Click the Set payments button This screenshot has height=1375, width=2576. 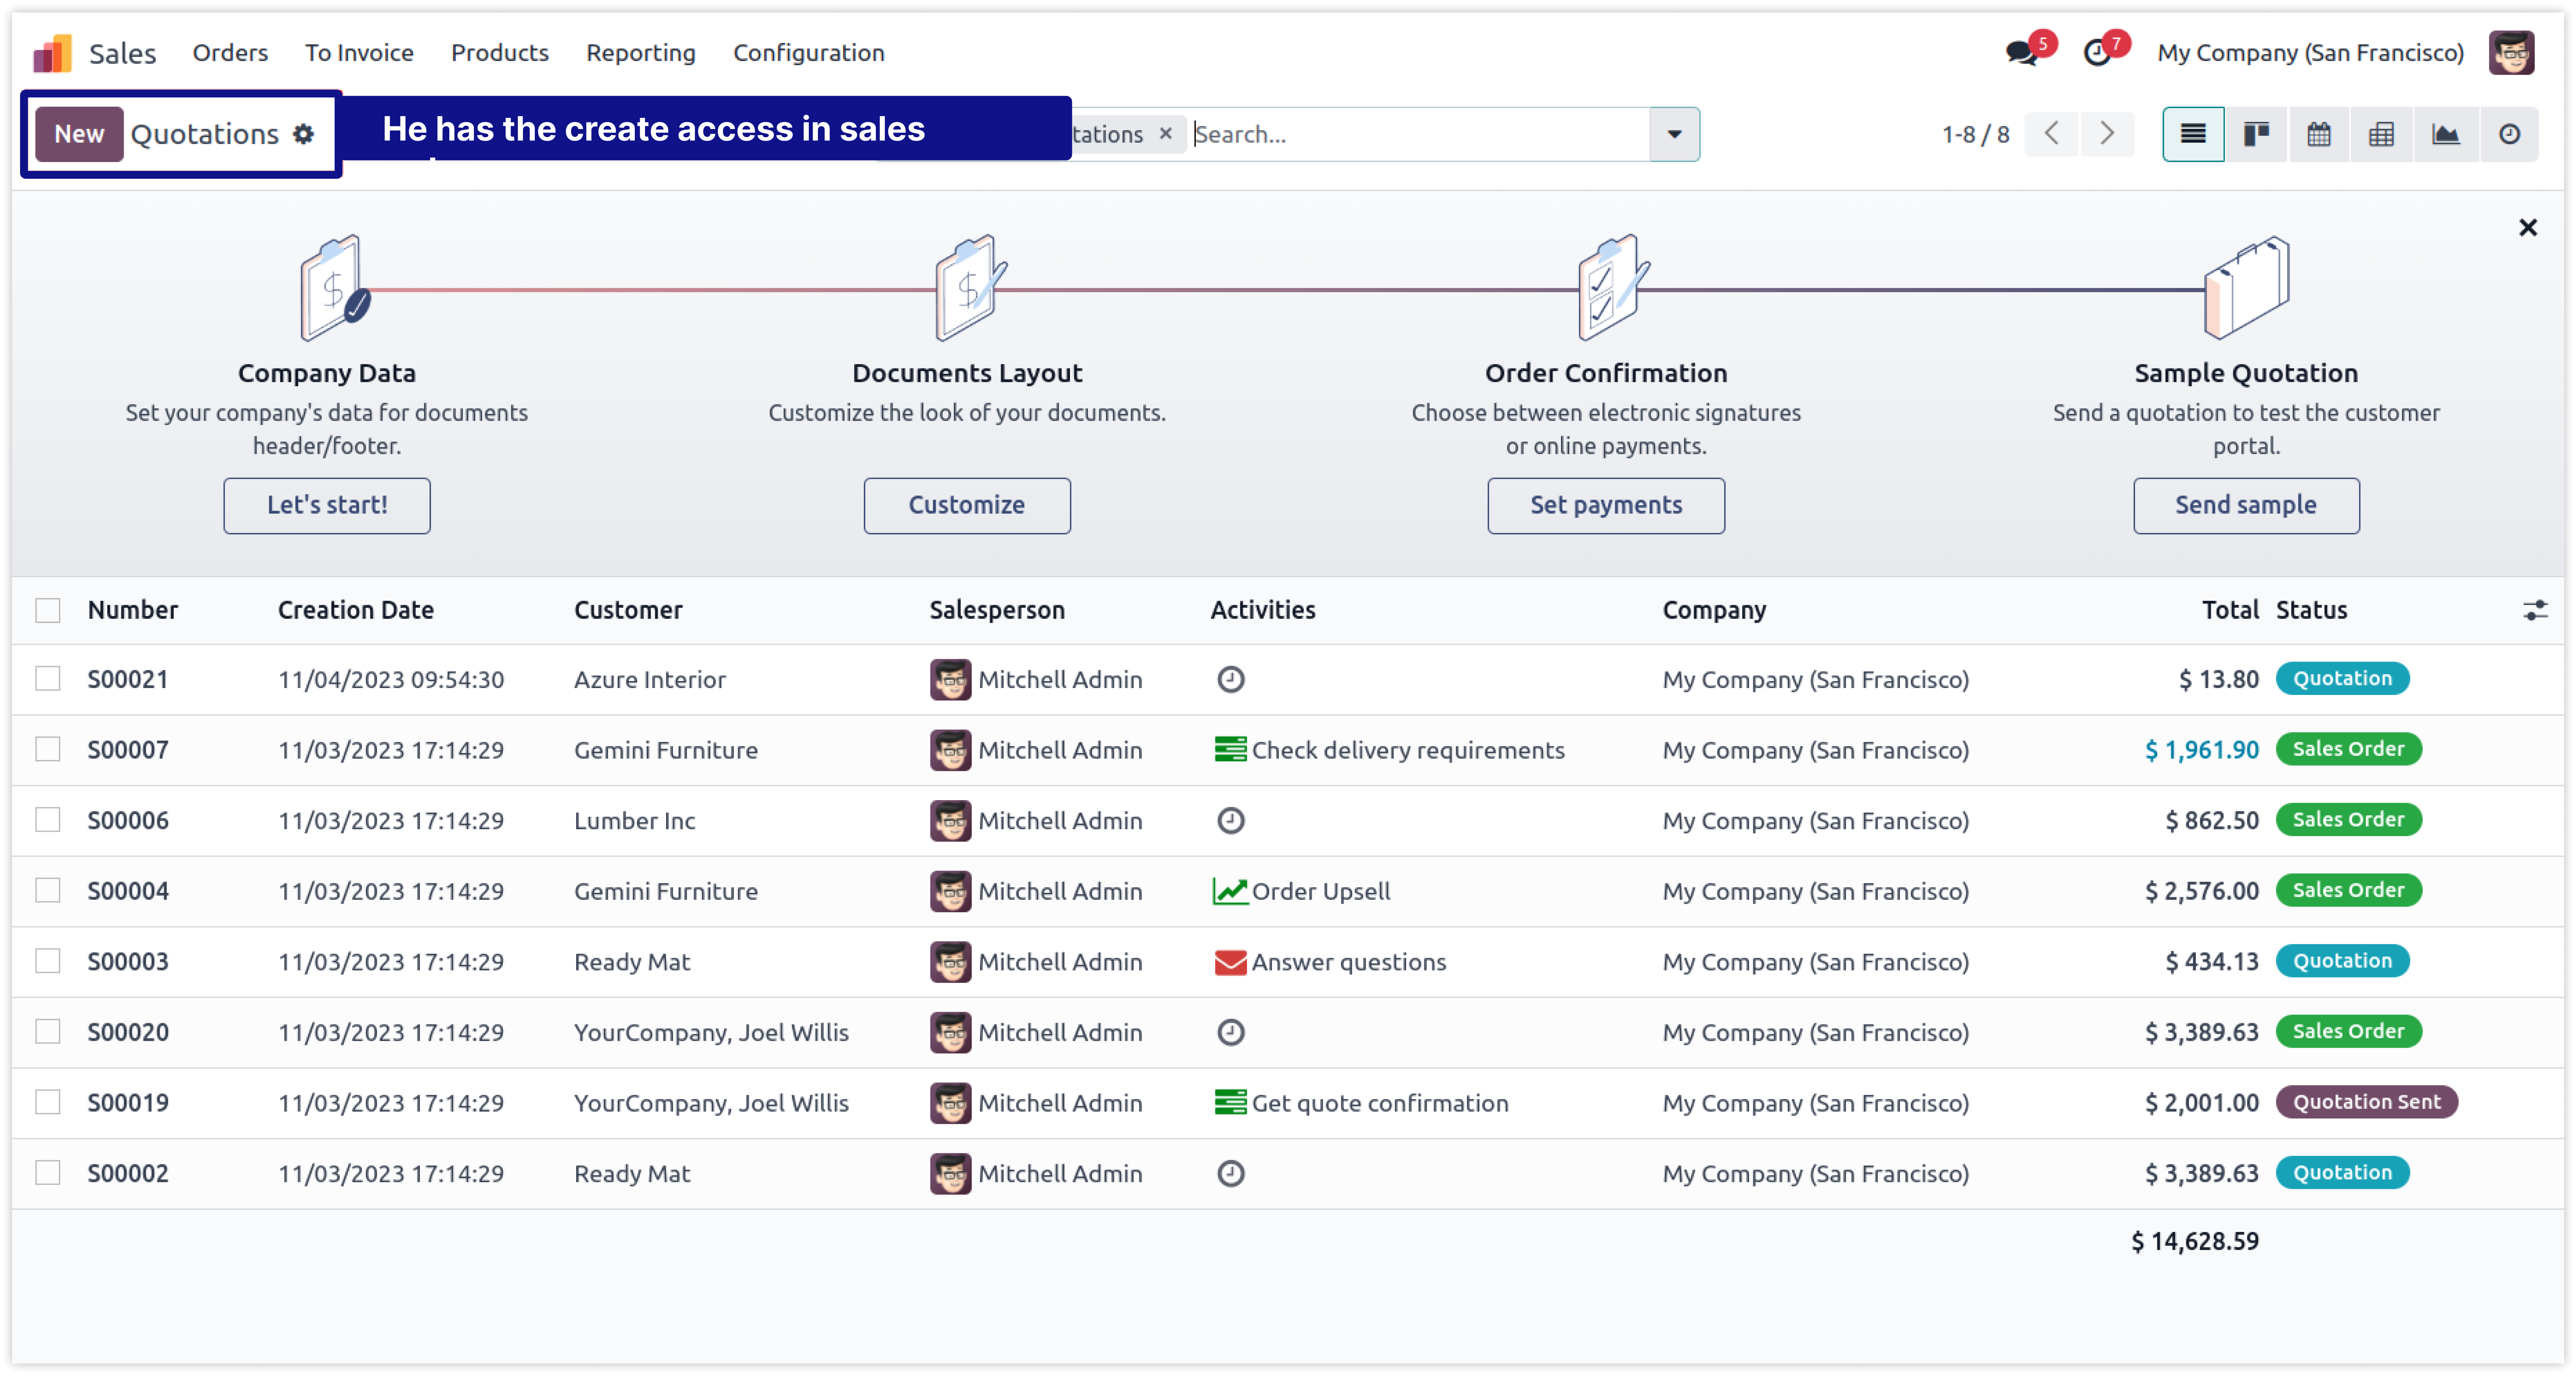(x=1606, y=506)
